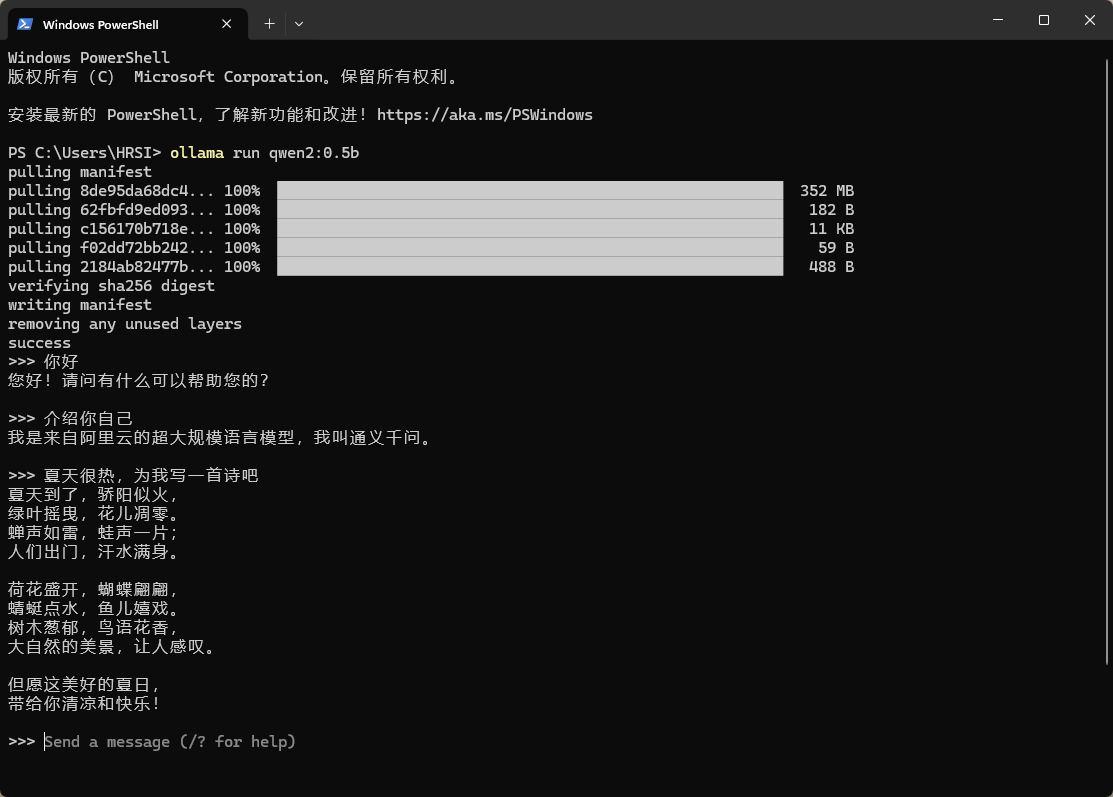Open a new tab with plus button
Image resolution: width=1113 pixels, height=797 pixels.
[x=269, y=23]
